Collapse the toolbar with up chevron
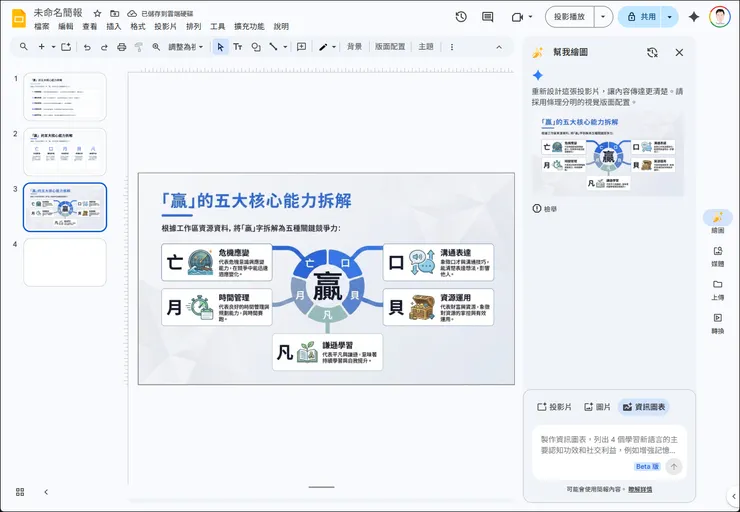 [499, 47]
